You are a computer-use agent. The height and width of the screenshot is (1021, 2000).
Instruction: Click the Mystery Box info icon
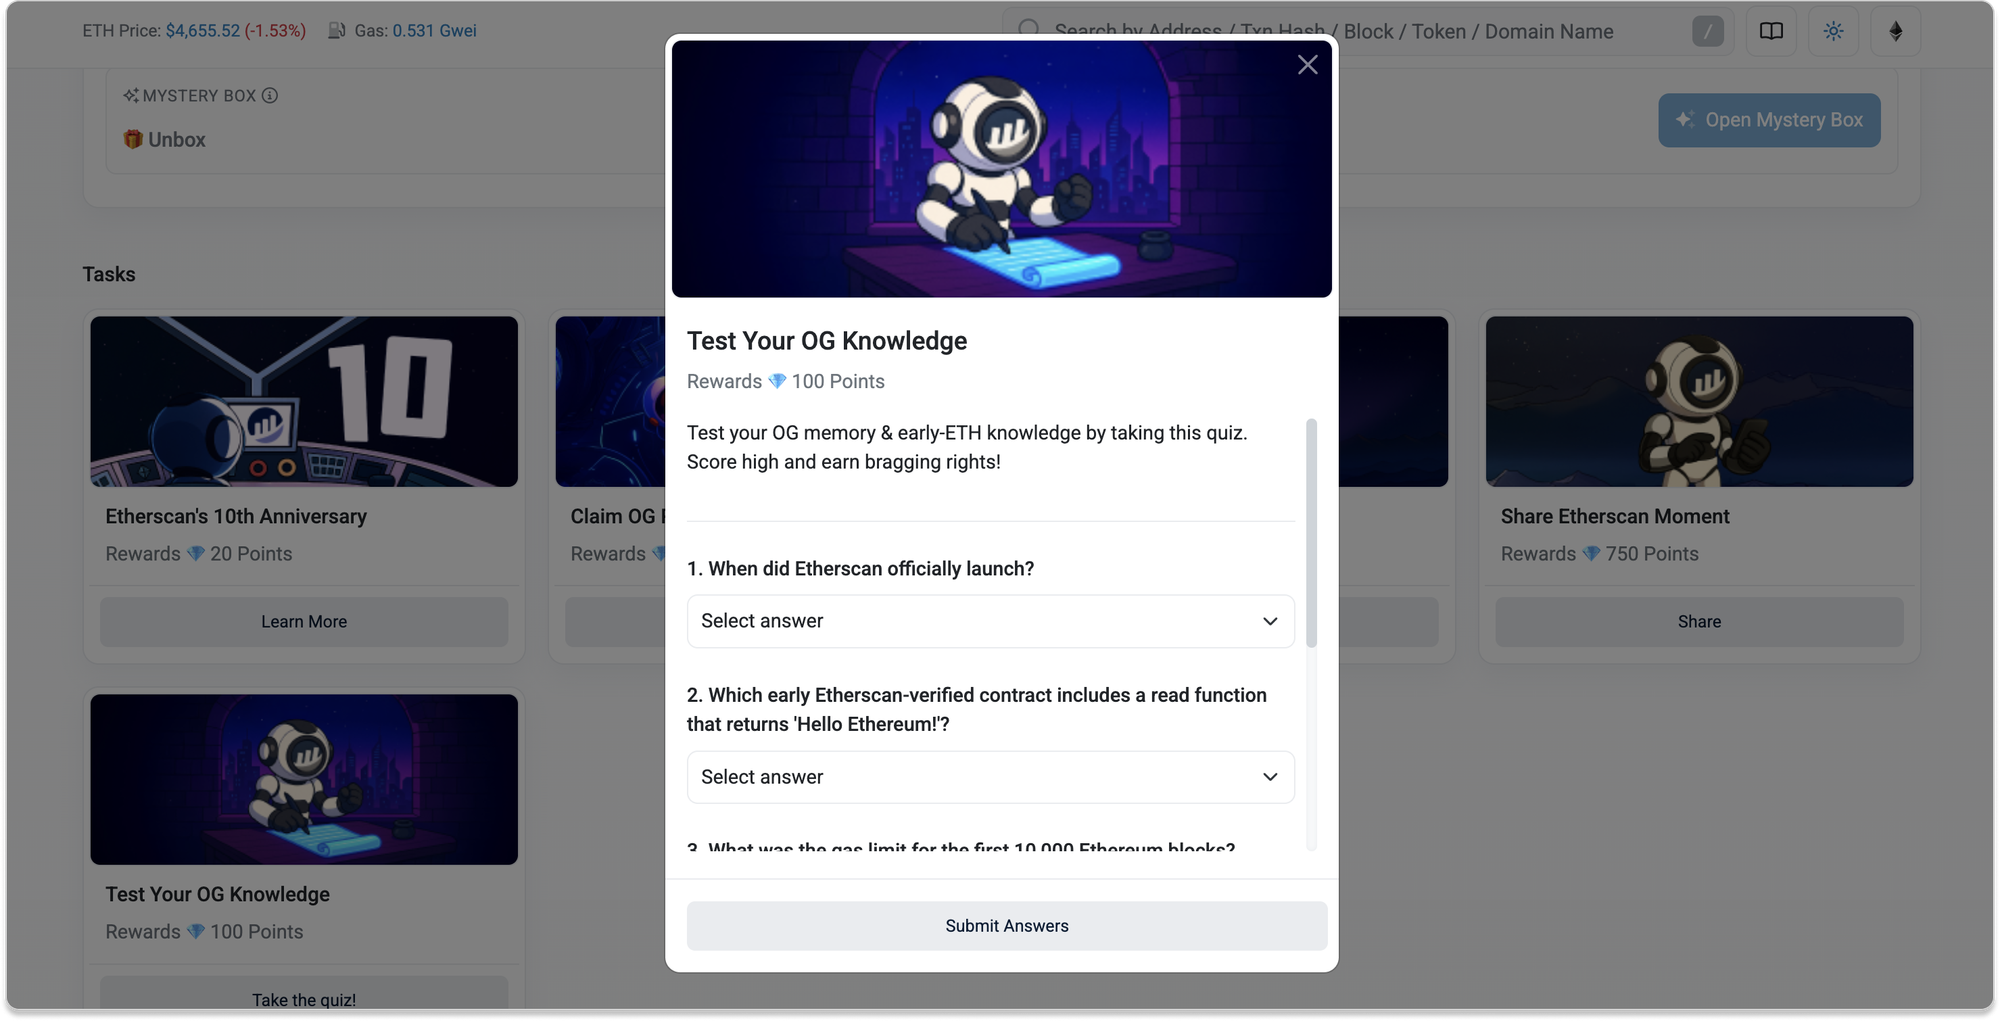coord(270,96)
